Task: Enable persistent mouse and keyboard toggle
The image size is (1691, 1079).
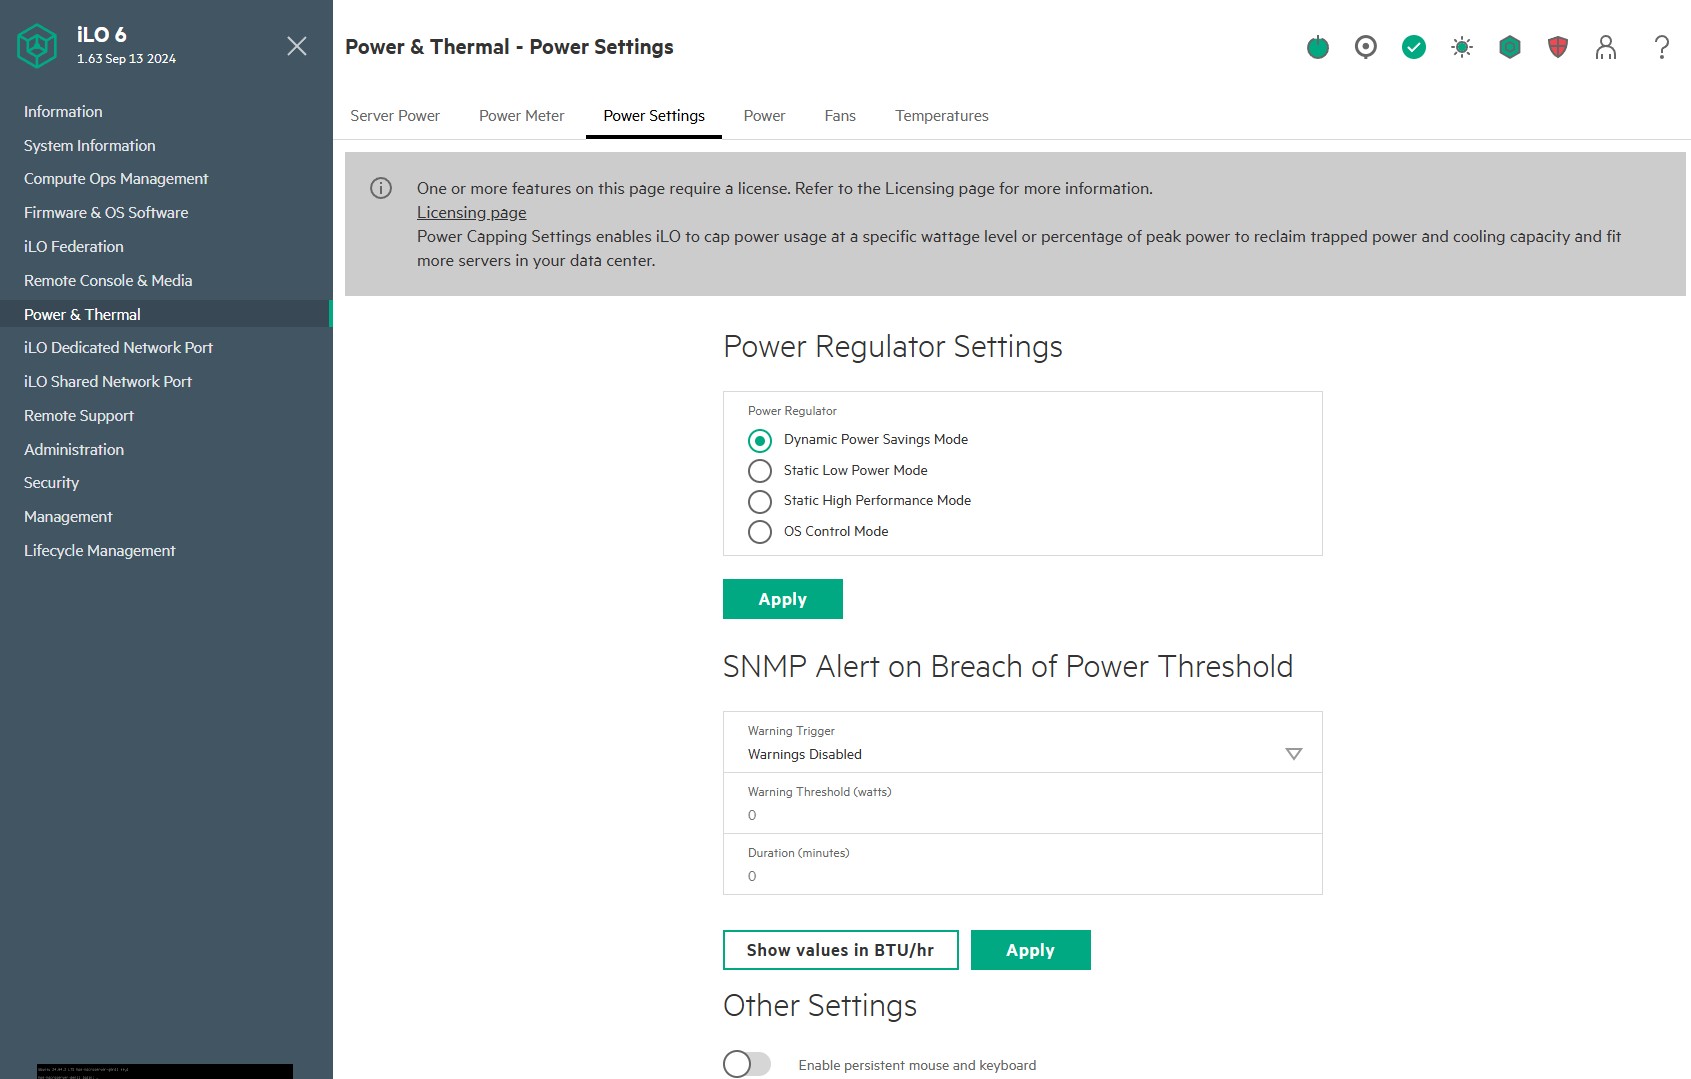Action: point(747,1064)
